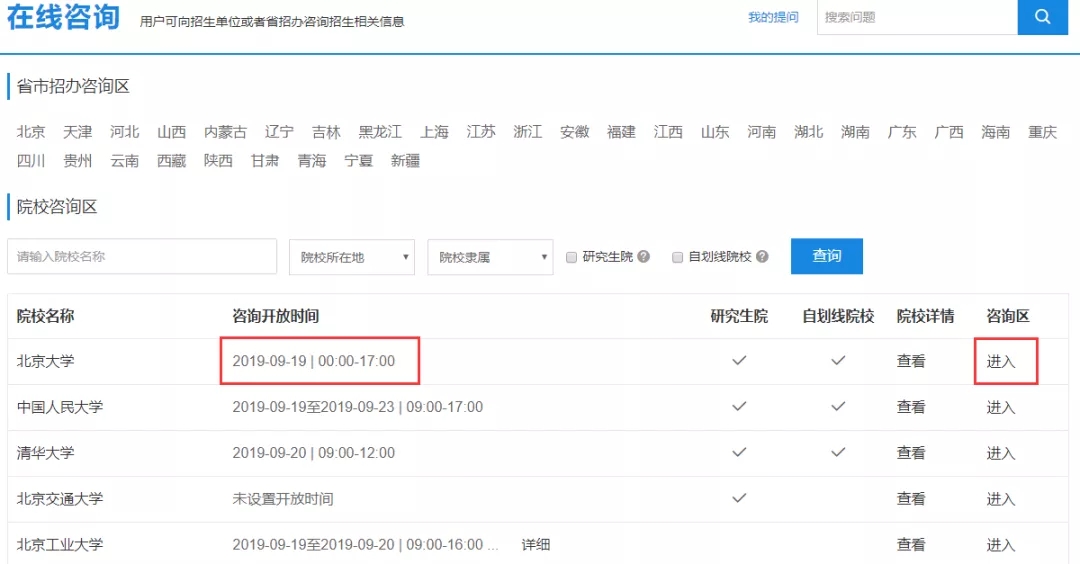This screenshot has width=1080, height=564.
Task: Click help icon beside 研究生院 checkbox
Action: pyautogui.click(x=644, y=257)
